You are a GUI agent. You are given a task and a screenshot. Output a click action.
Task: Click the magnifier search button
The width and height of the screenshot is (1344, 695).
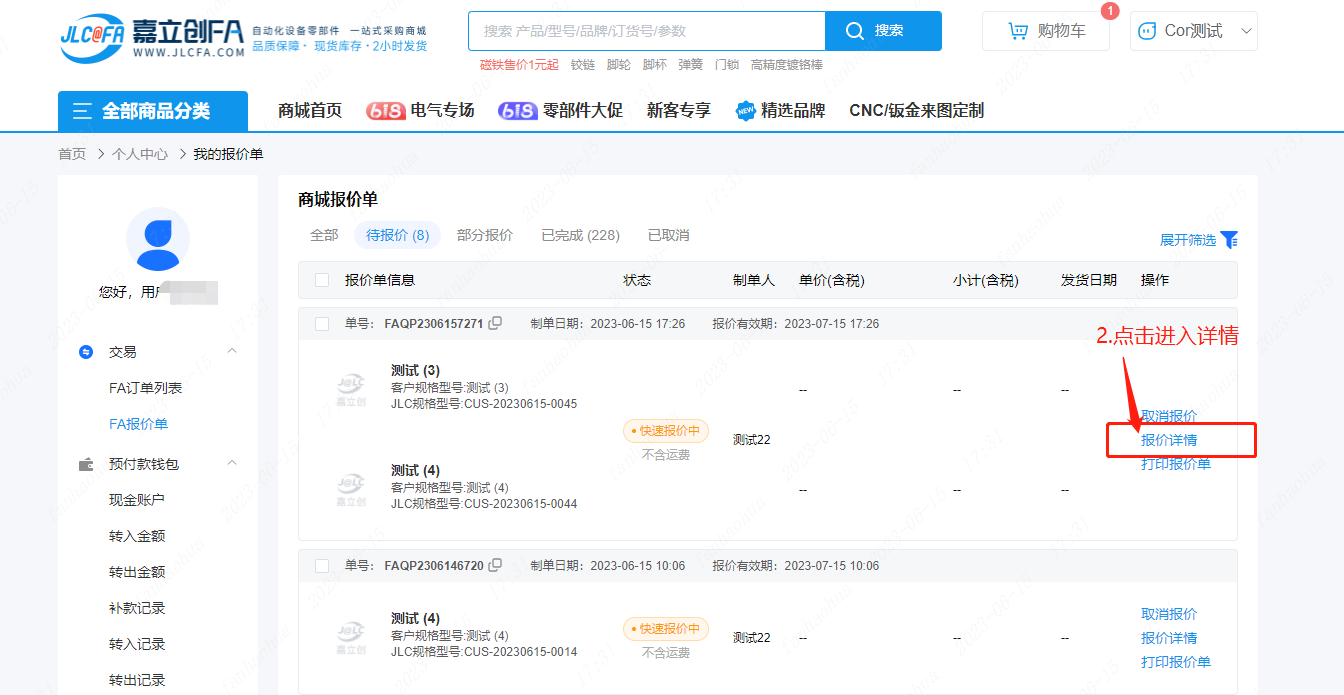pyautogui.click(x=882, y=31)
